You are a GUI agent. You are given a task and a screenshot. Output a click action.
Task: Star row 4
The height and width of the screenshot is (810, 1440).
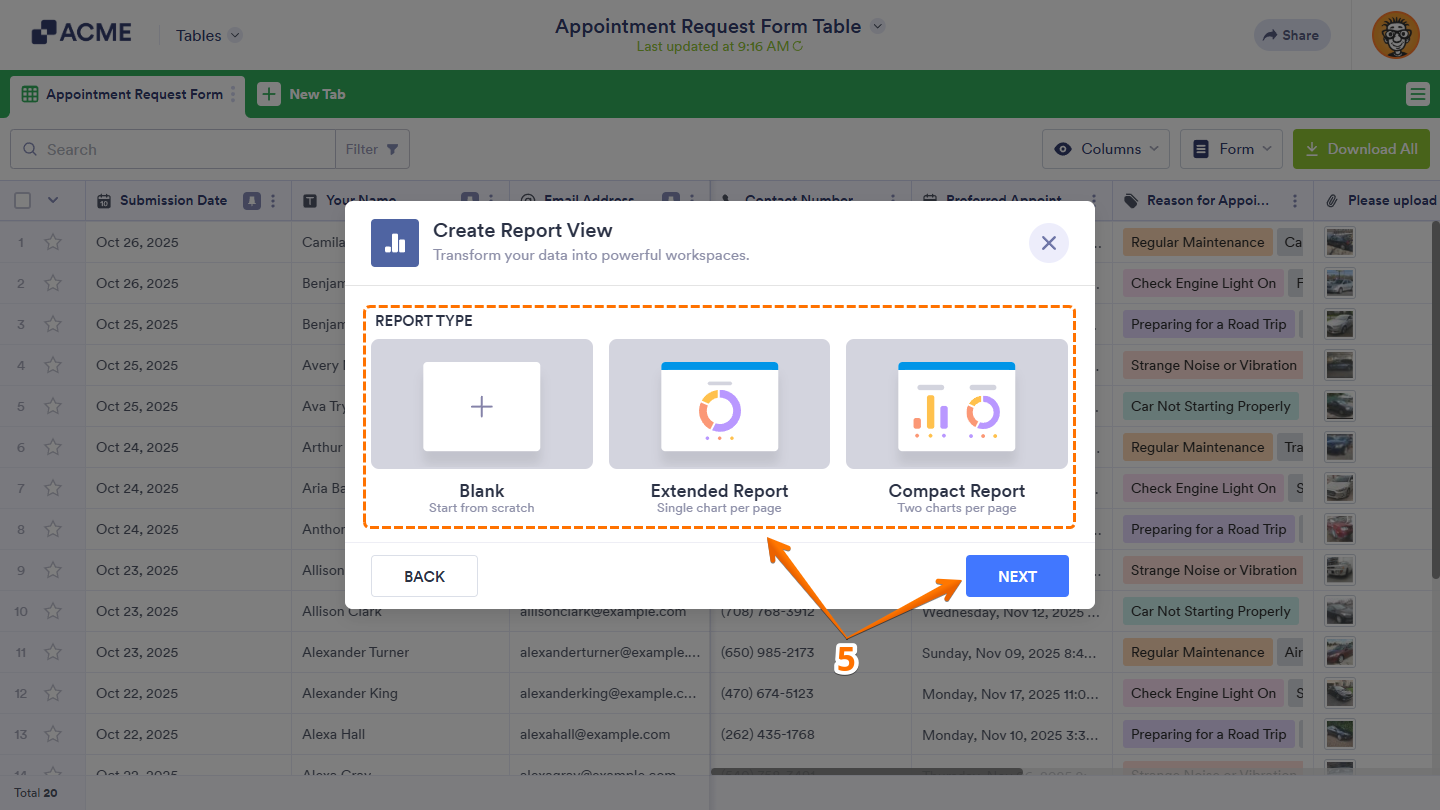[x=53, y=365]
